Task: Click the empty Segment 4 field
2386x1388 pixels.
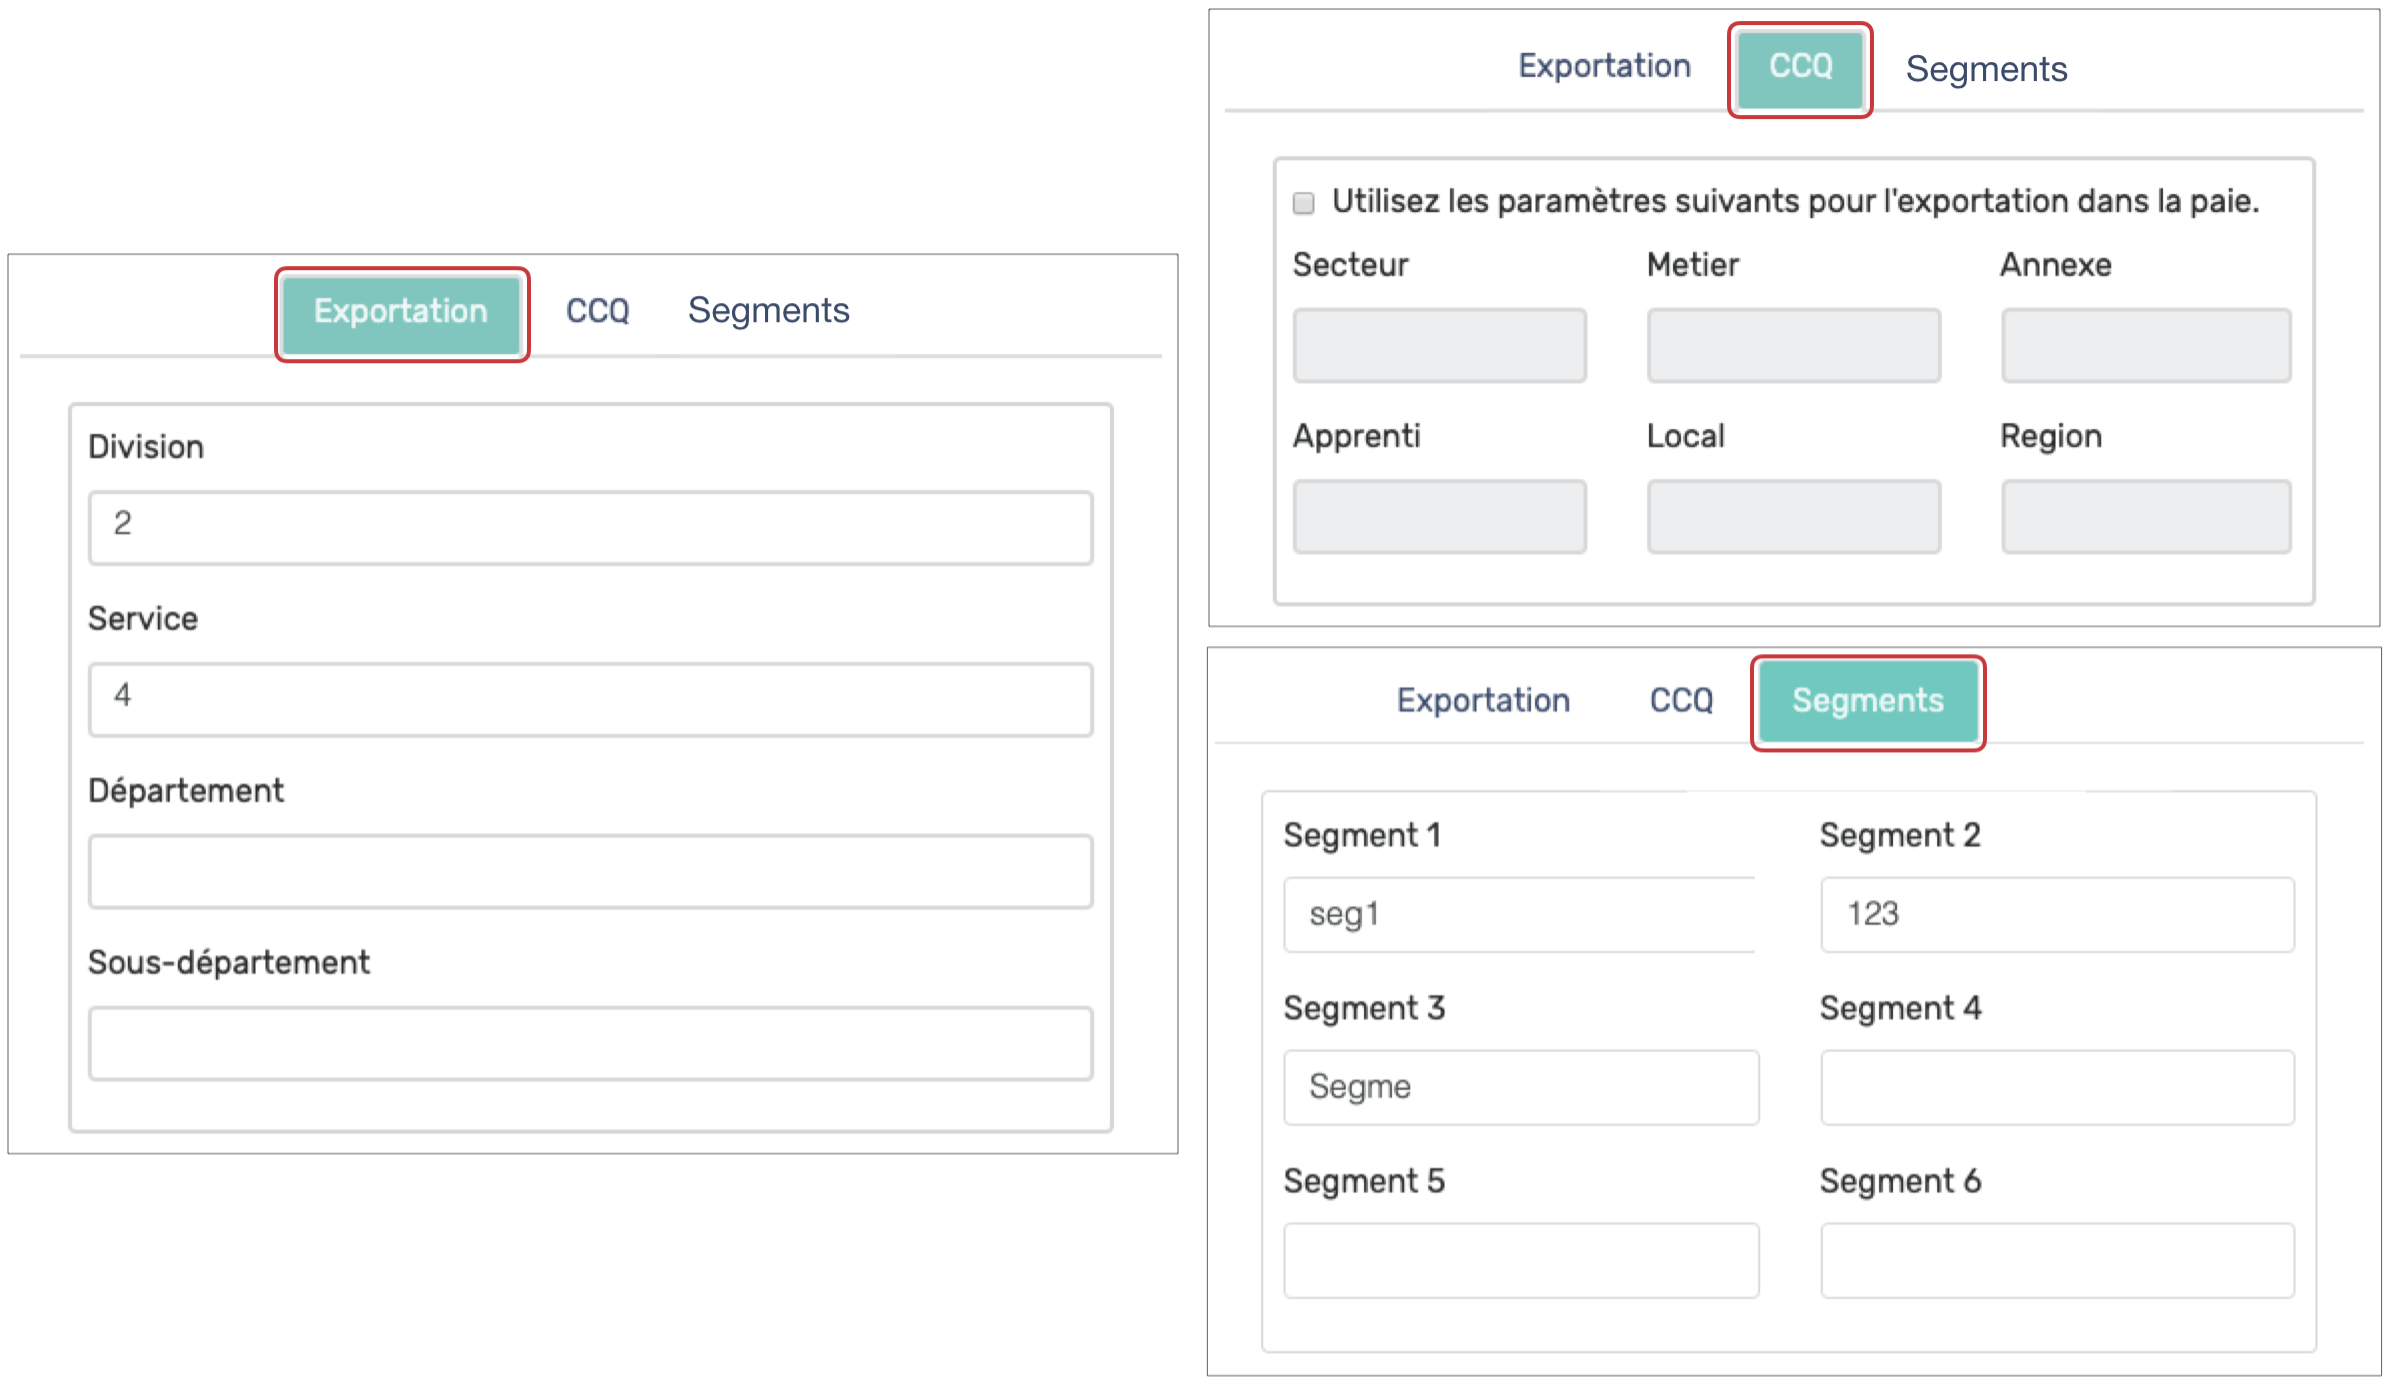Action: coord(2057,1087)
